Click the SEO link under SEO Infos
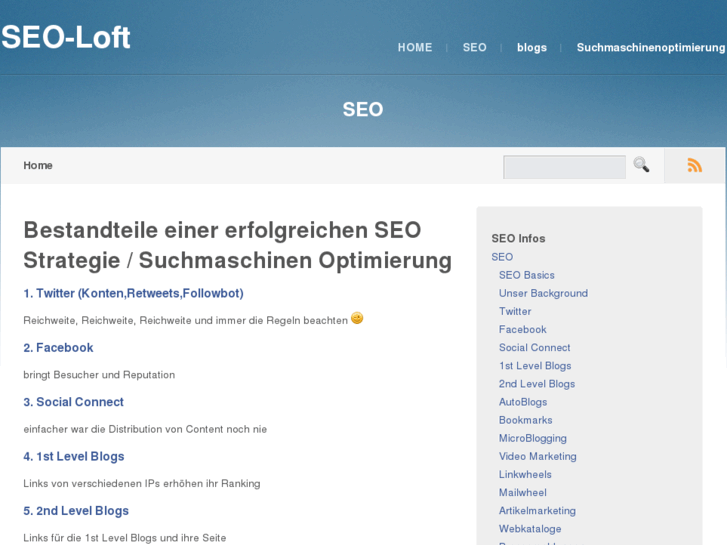The height and width of the screenshot is (545, 727). pos(502,257)
